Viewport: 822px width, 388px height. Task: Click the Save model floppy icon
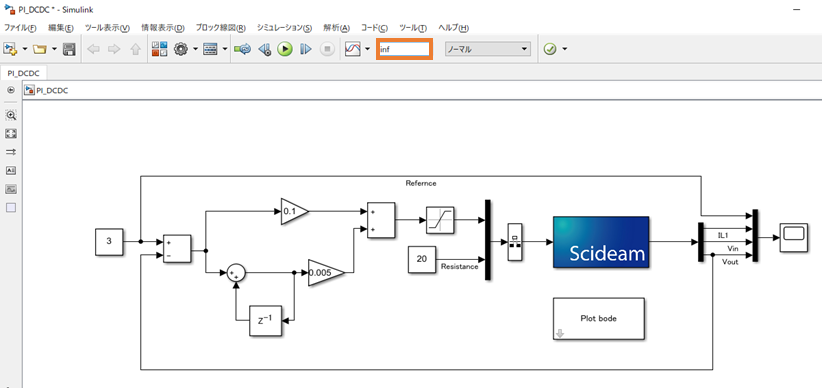pyautogui.click(x=69, y=49)
